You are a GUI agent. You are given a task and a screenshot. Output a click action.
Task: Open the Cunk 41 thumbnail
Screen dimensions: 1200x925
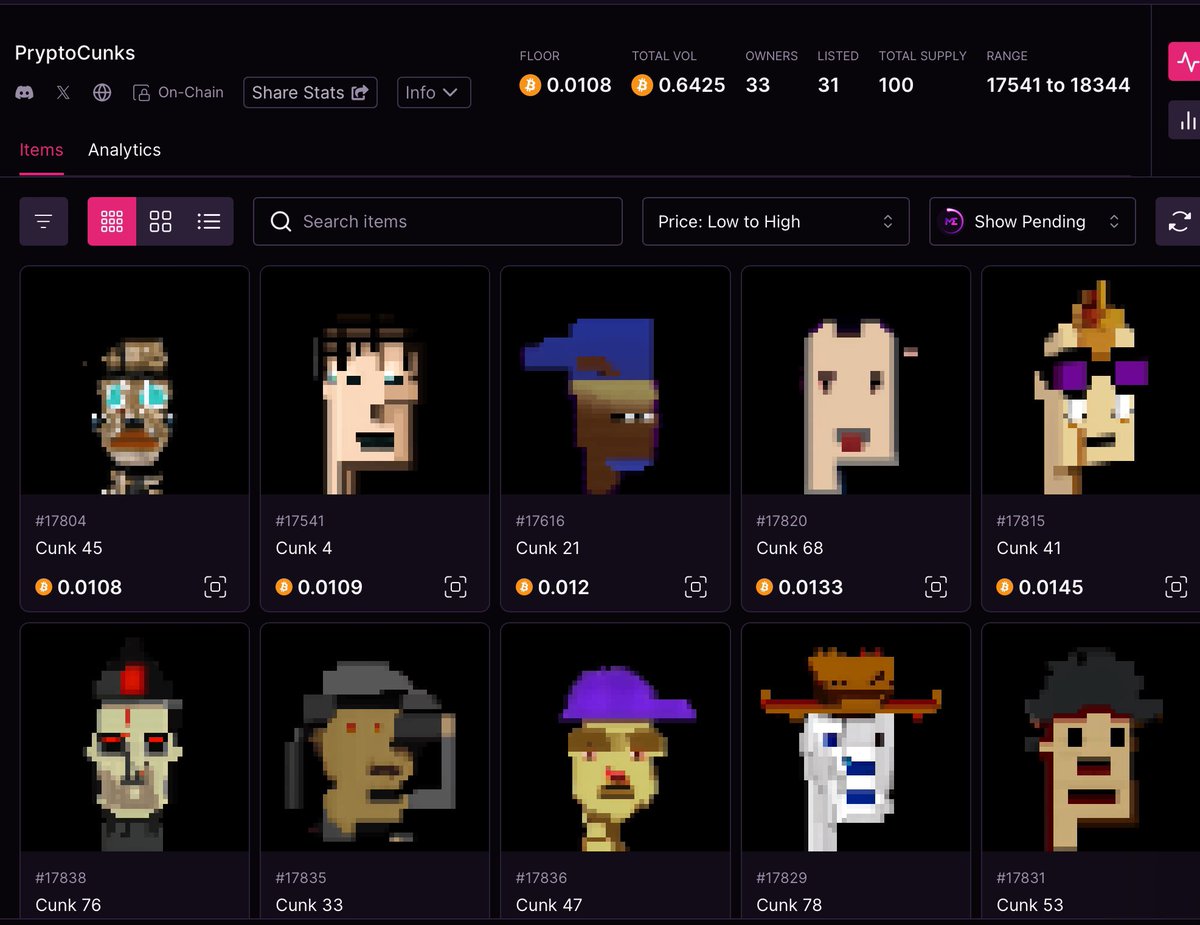(1091, 381)
